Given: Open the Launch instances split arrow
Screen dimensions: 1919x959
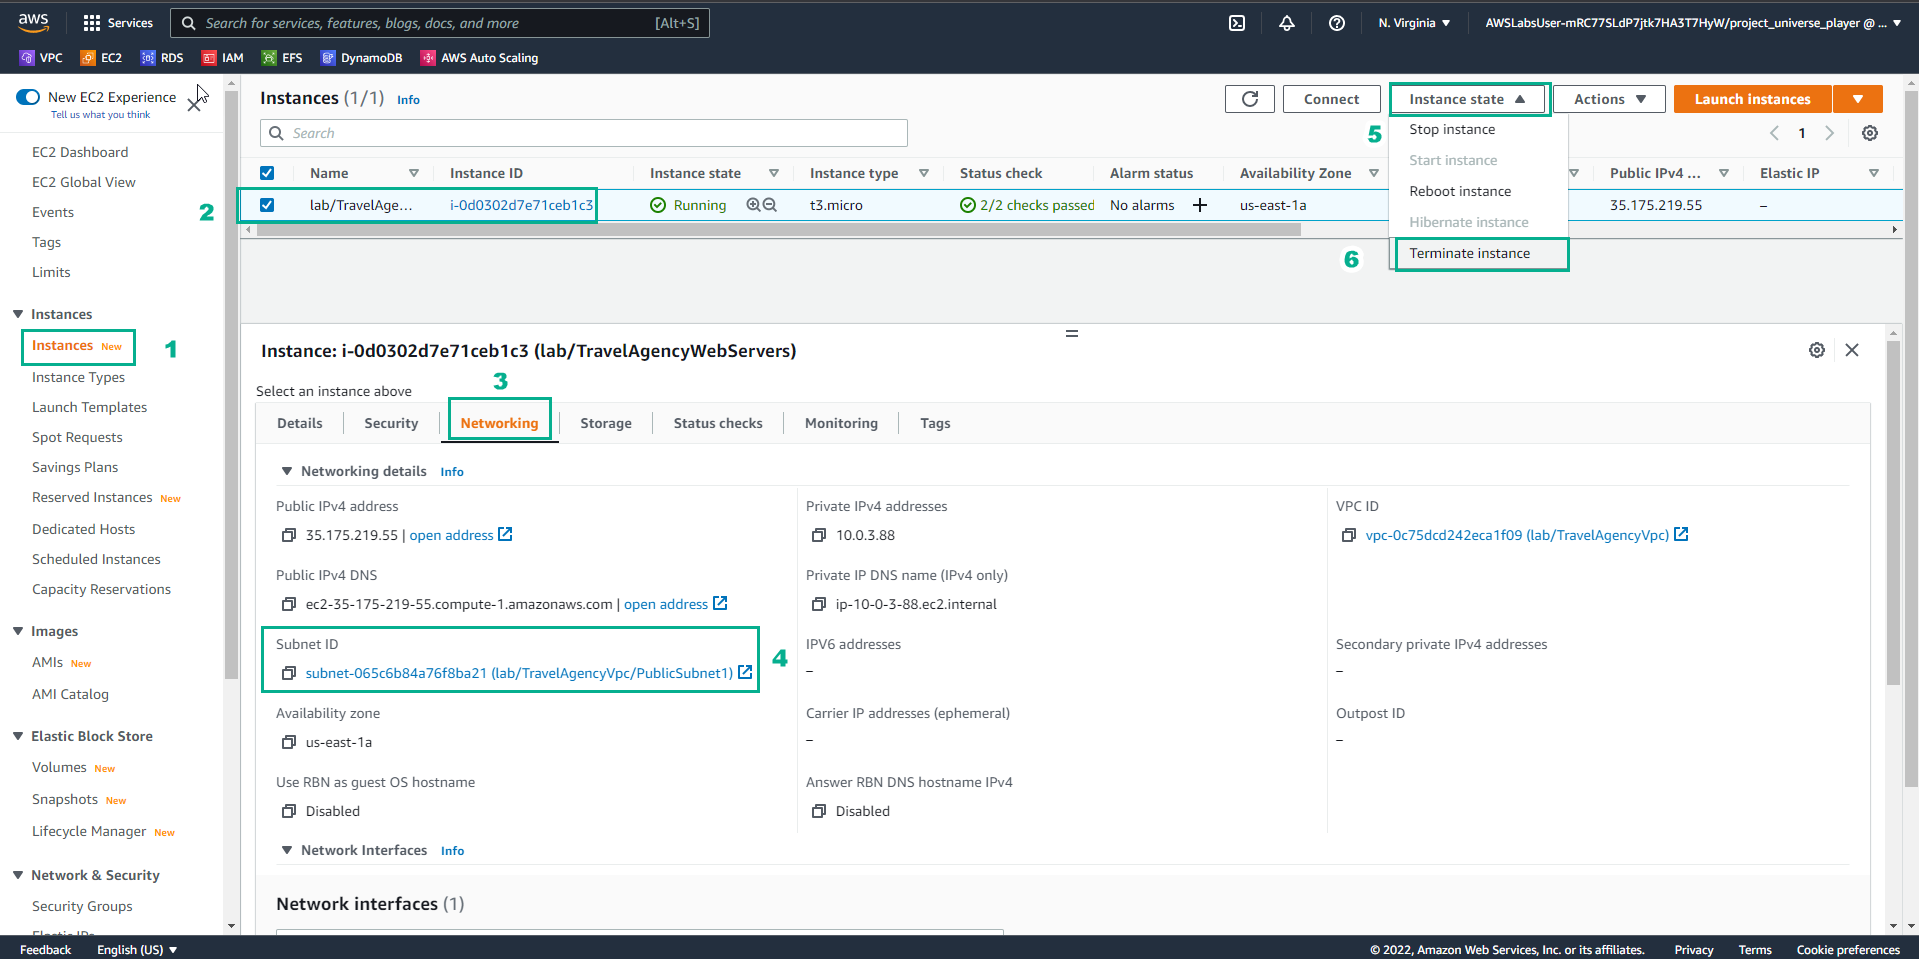Looking at the screenshot, I should pyautogui.click(x=1858, y=99).
